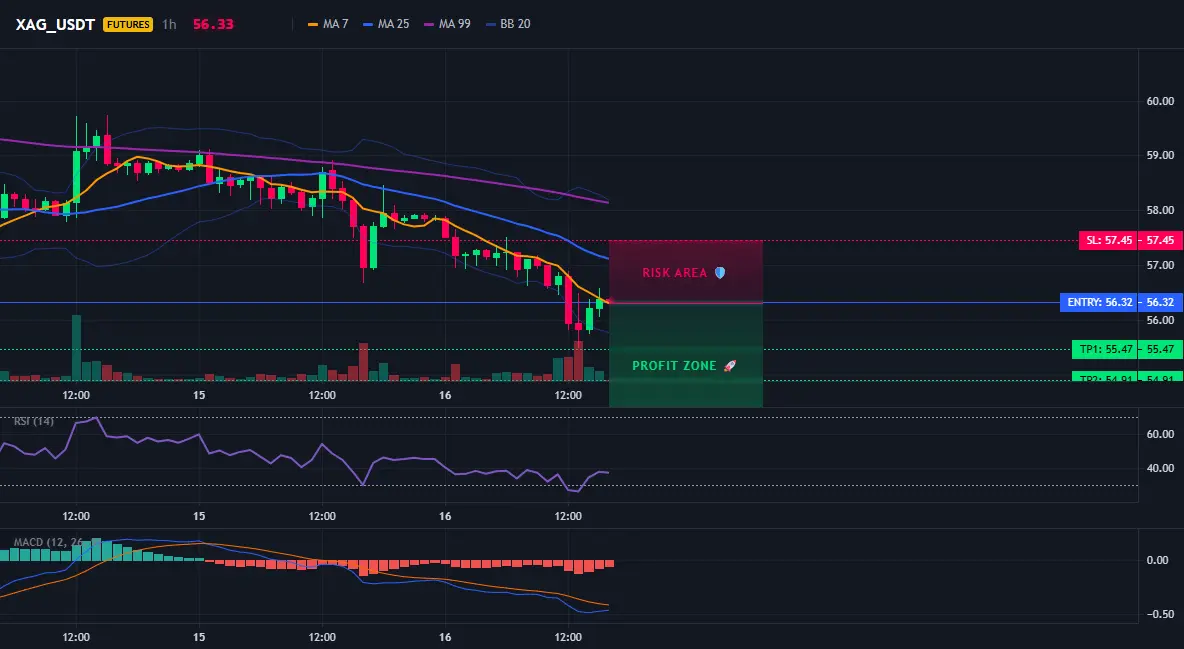Click the orange MA 7 color dash in legend
Screen dimensions: 1184x649
(x=313, y=24)
